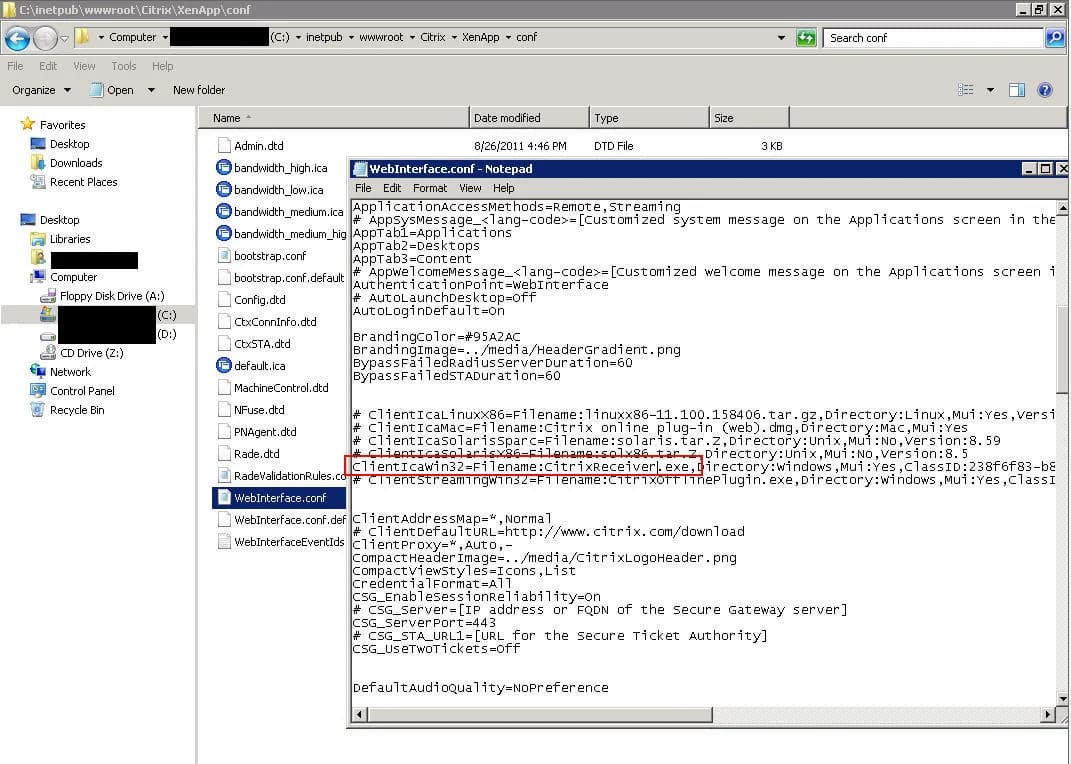Open Notepad Edit menu
1071x764 pixels.
click(391, 188)
